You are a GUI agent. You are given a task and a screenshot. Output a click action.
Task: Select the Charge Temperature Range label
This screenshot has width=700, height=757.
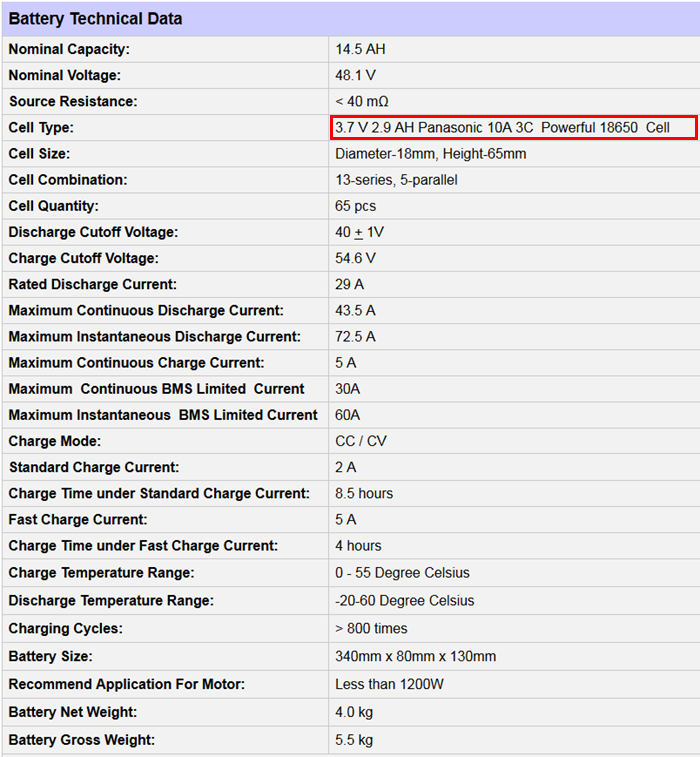[x=101, y=573]
